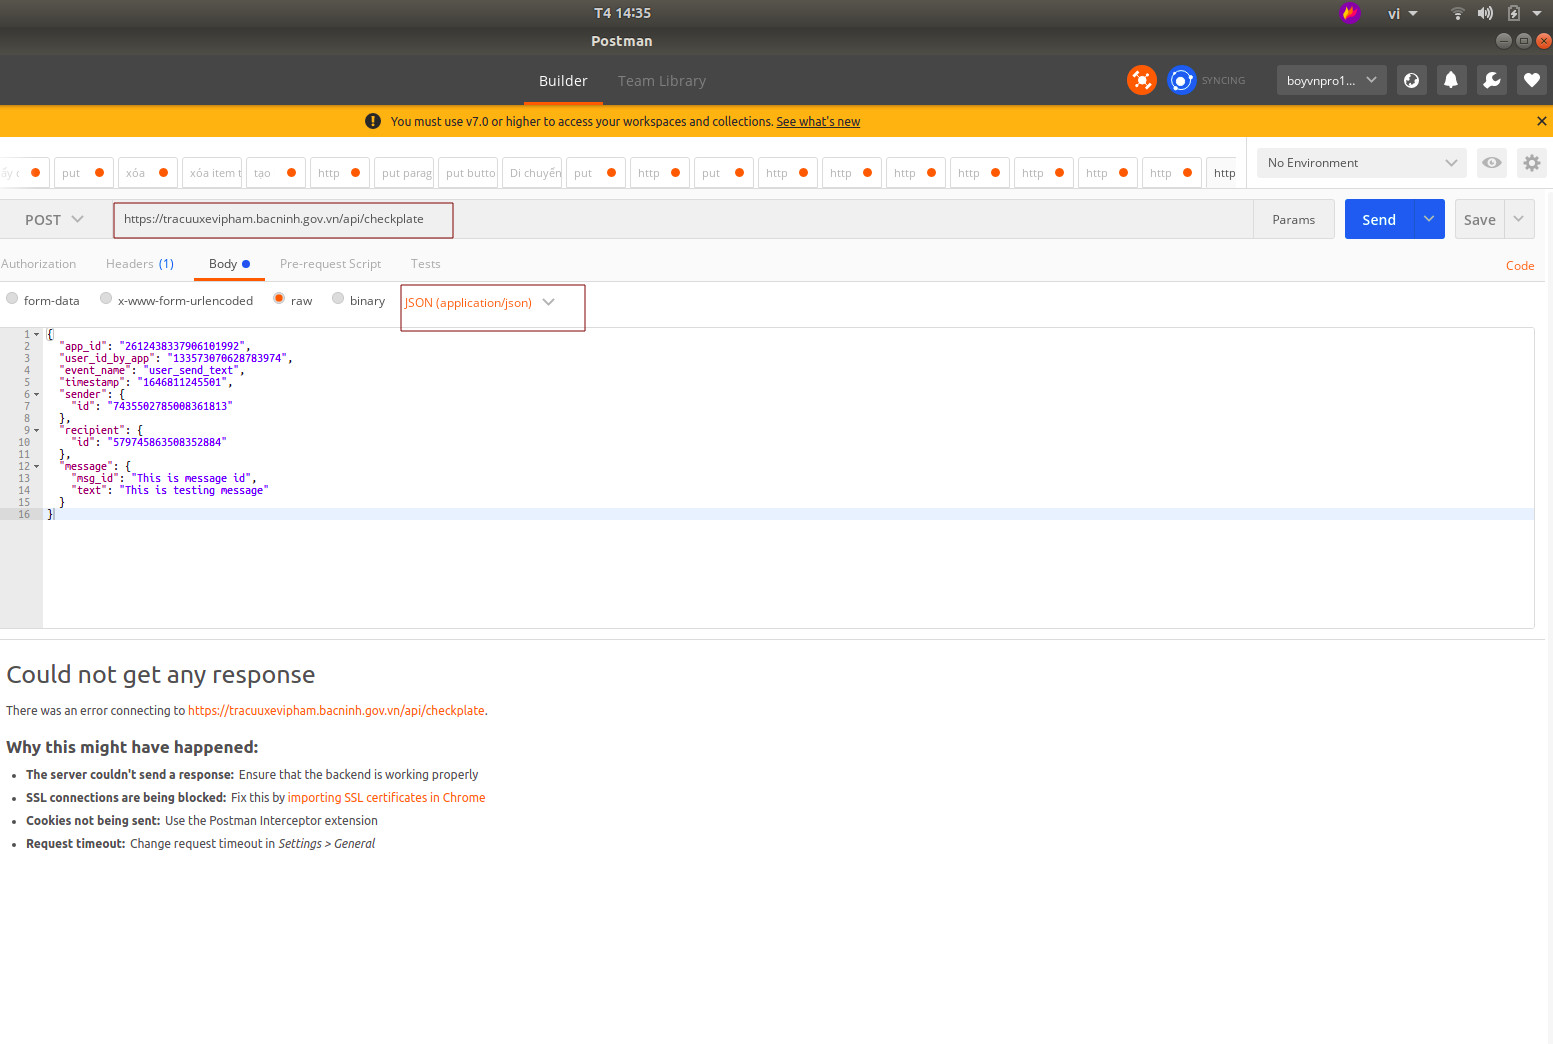Click the globe browse icon
The width and height of the screenshot is (1553, 1044).
[x=1411, y=80]
